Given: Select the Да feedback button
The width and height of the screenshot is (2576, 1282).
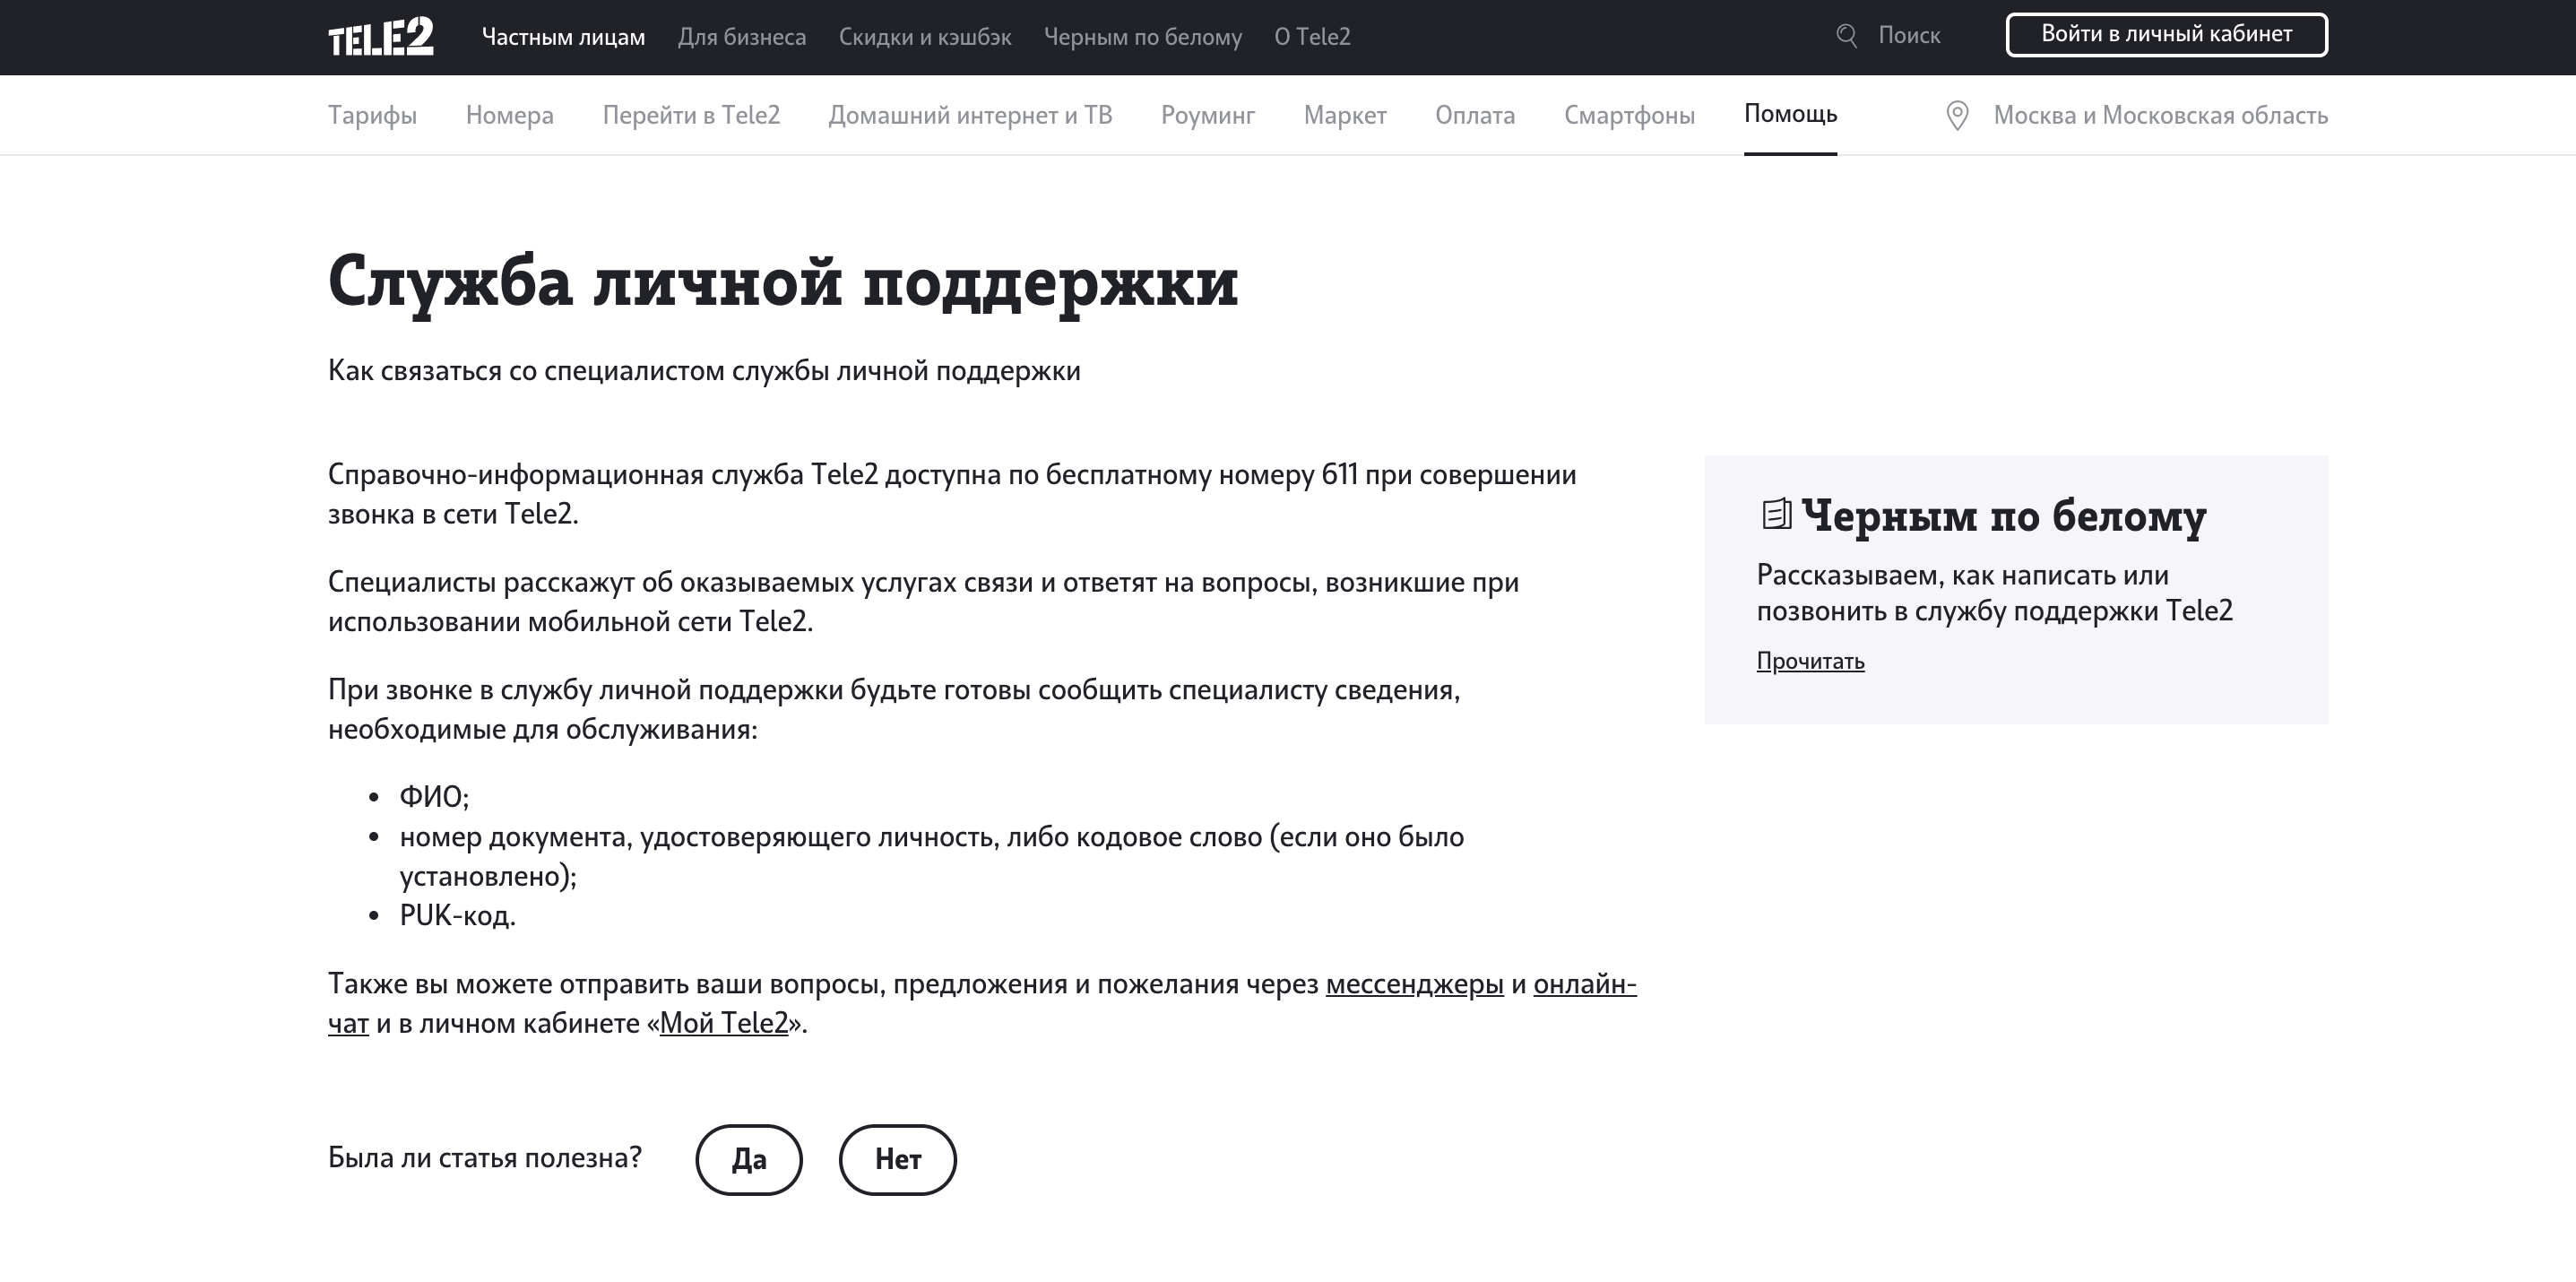Looking at the screenshot, I should (748, 1159).
